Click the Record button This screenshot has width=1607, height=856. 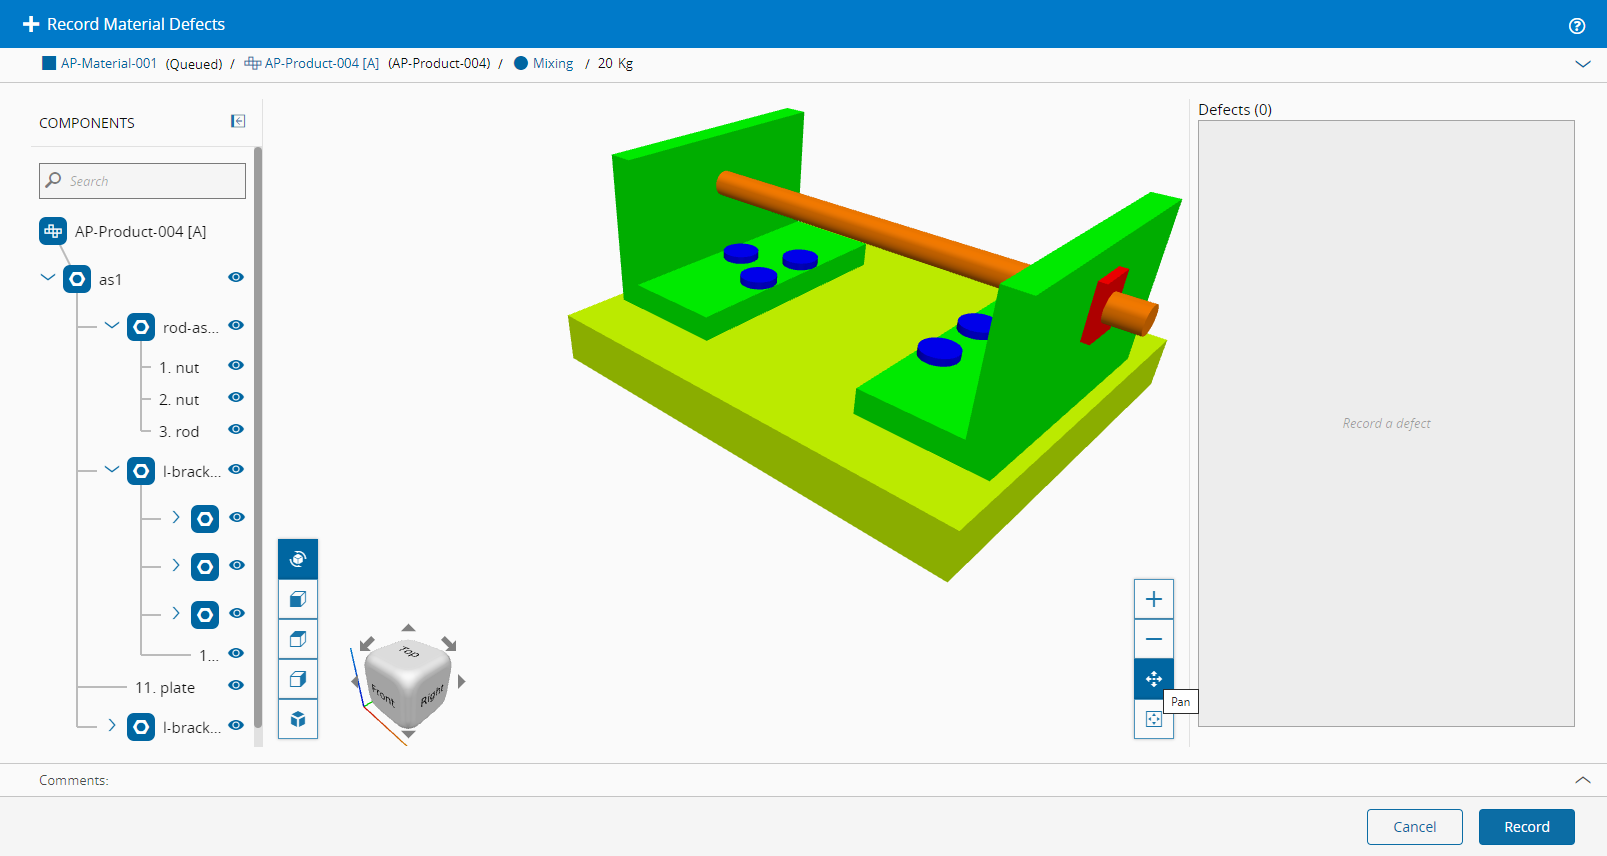click(1527, 827)
